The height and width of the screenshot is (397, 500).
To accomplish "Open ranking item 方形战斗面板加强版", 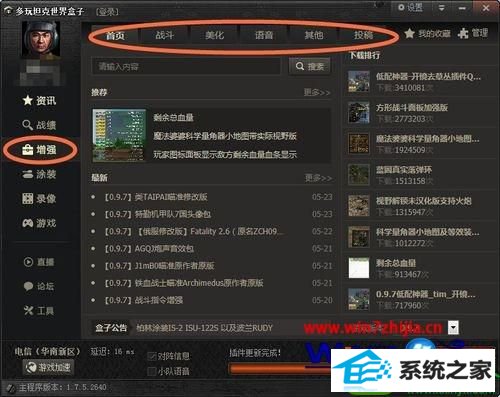I will (x=412, y=108).
